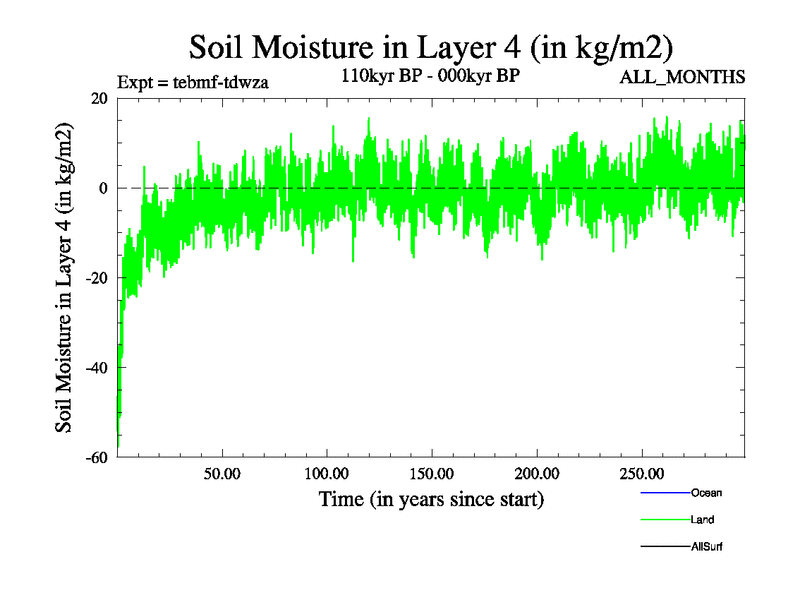This screenshot has width=800, height=600.
Task: Click the black AllSurf legend line
Action: point(664,546)
